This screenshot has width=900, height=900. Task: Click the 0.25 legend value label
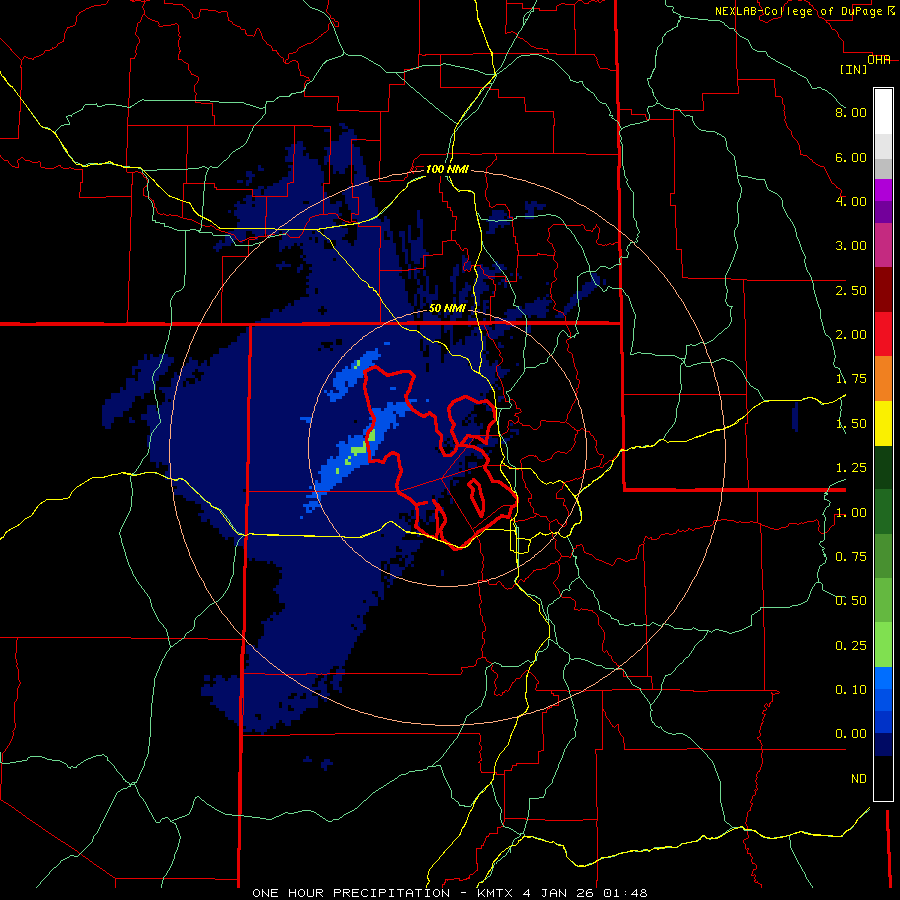[x=851, y=646]
